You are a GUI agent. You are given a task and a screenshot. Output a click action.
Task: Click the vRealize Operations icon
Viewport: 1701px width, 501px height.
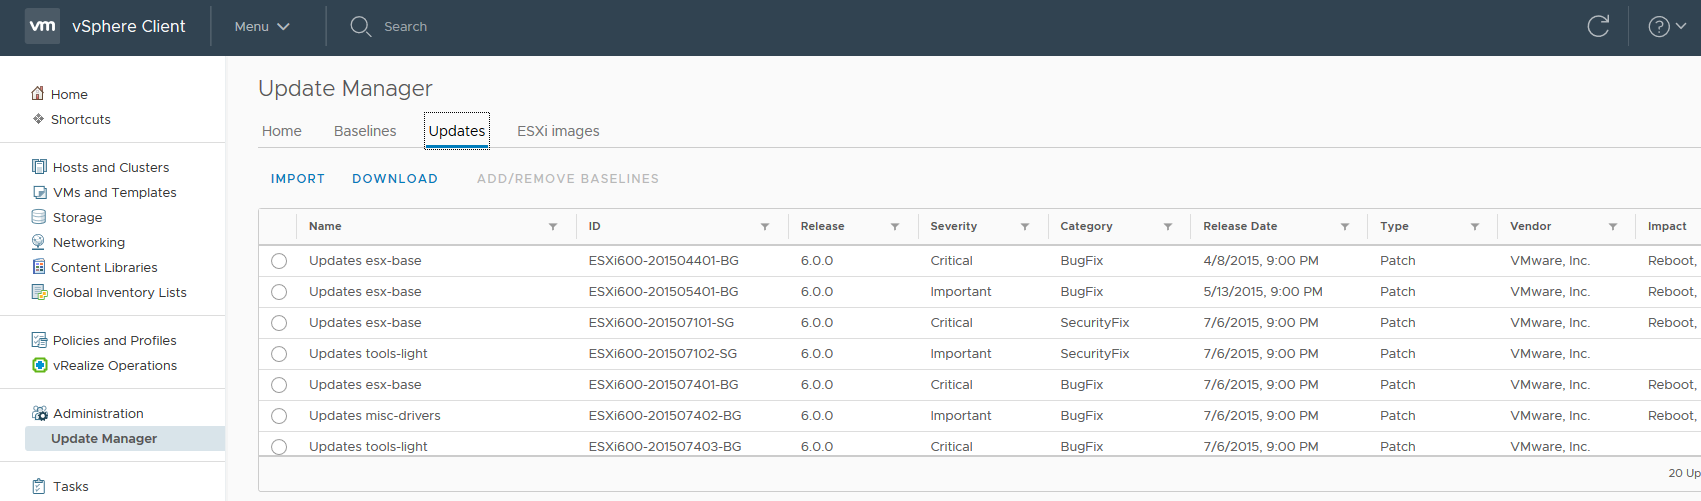coord(40,365)
